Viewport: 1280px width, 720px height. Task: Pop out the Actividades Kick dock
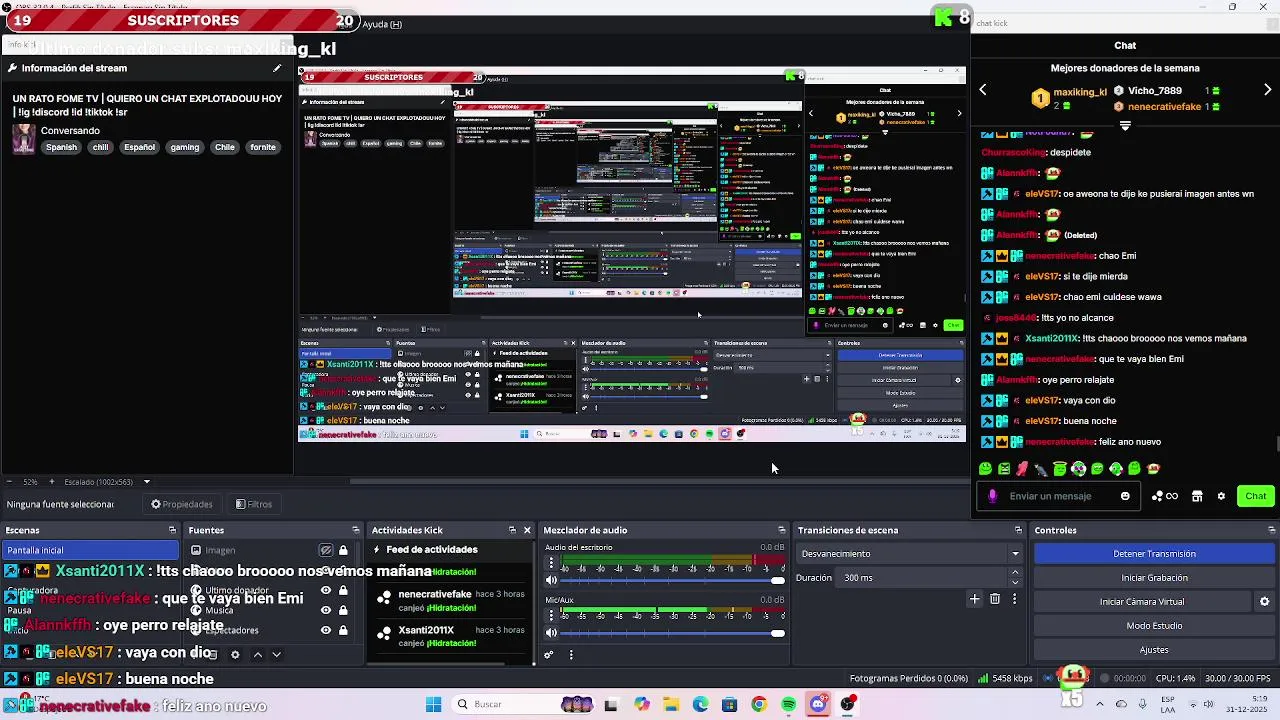(512, 530)
